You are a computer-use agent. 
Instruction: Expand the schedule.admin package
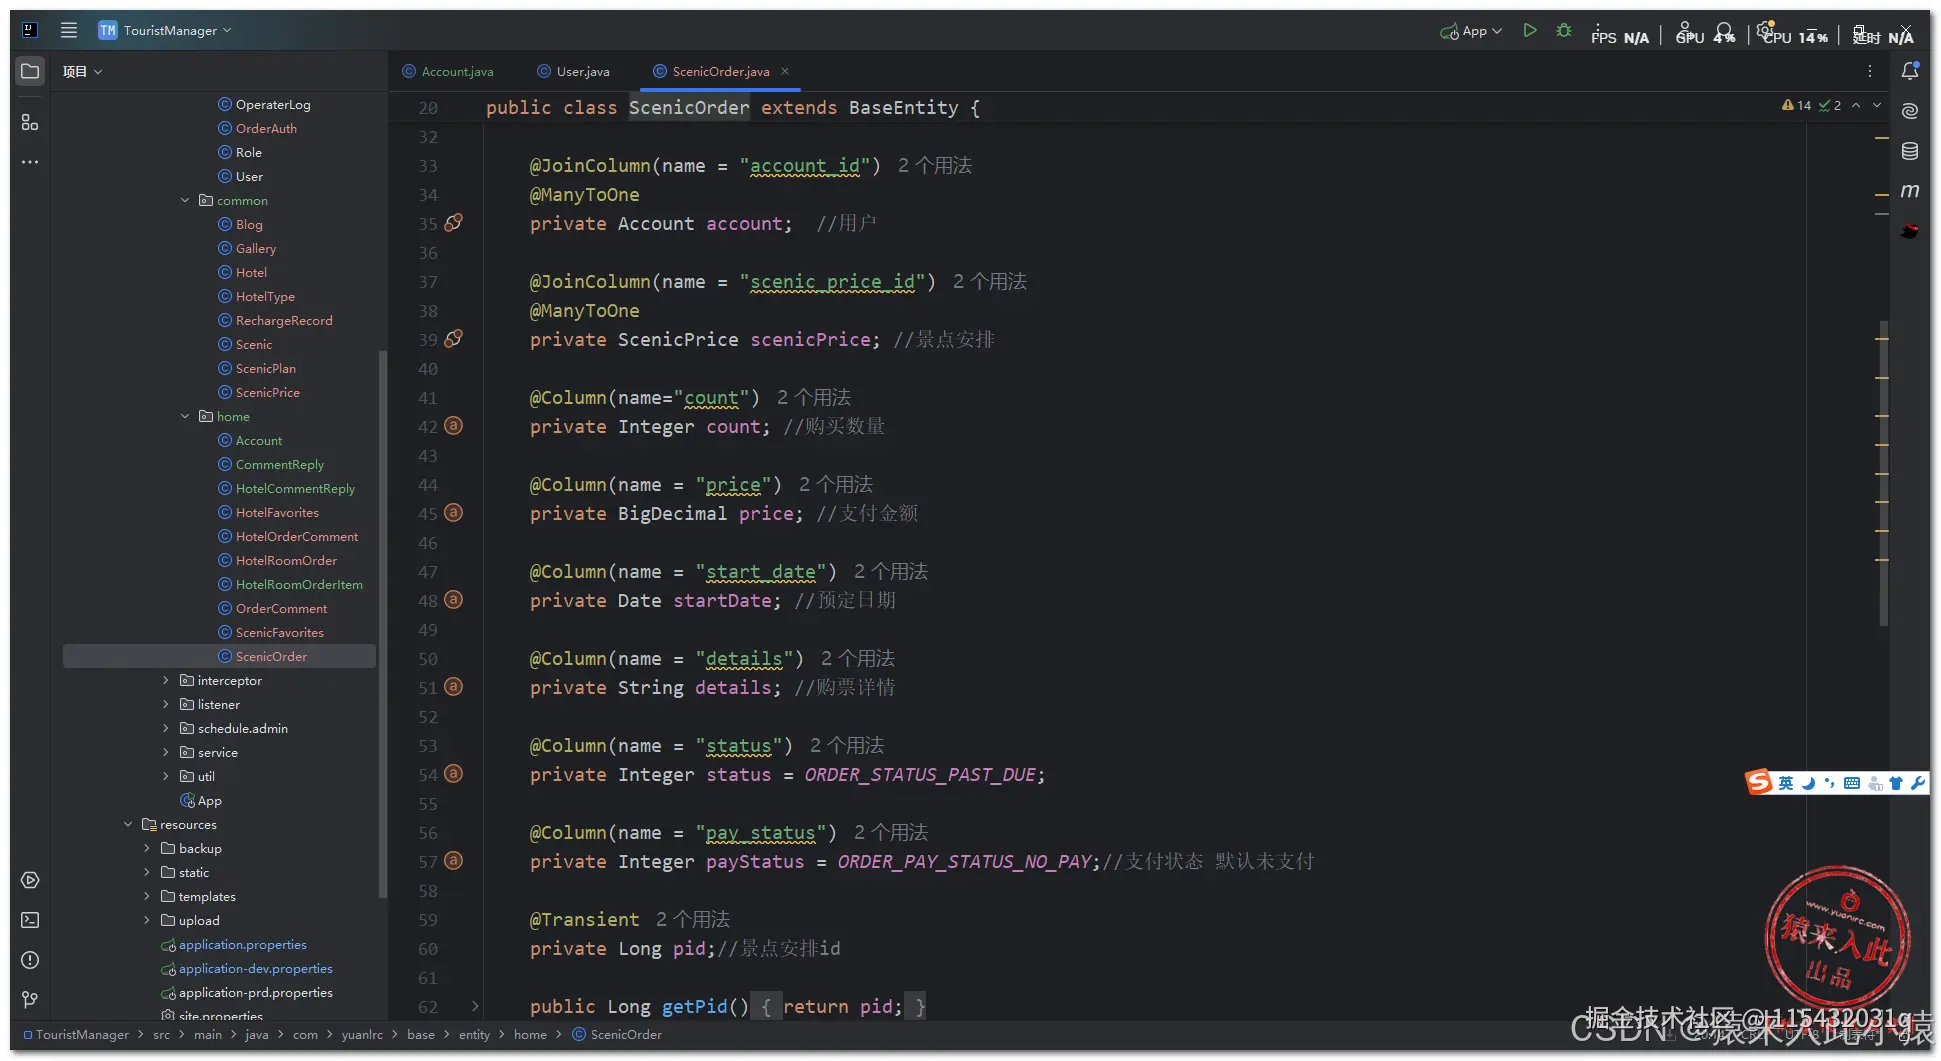pyautogui.click(x=166, y=729)
